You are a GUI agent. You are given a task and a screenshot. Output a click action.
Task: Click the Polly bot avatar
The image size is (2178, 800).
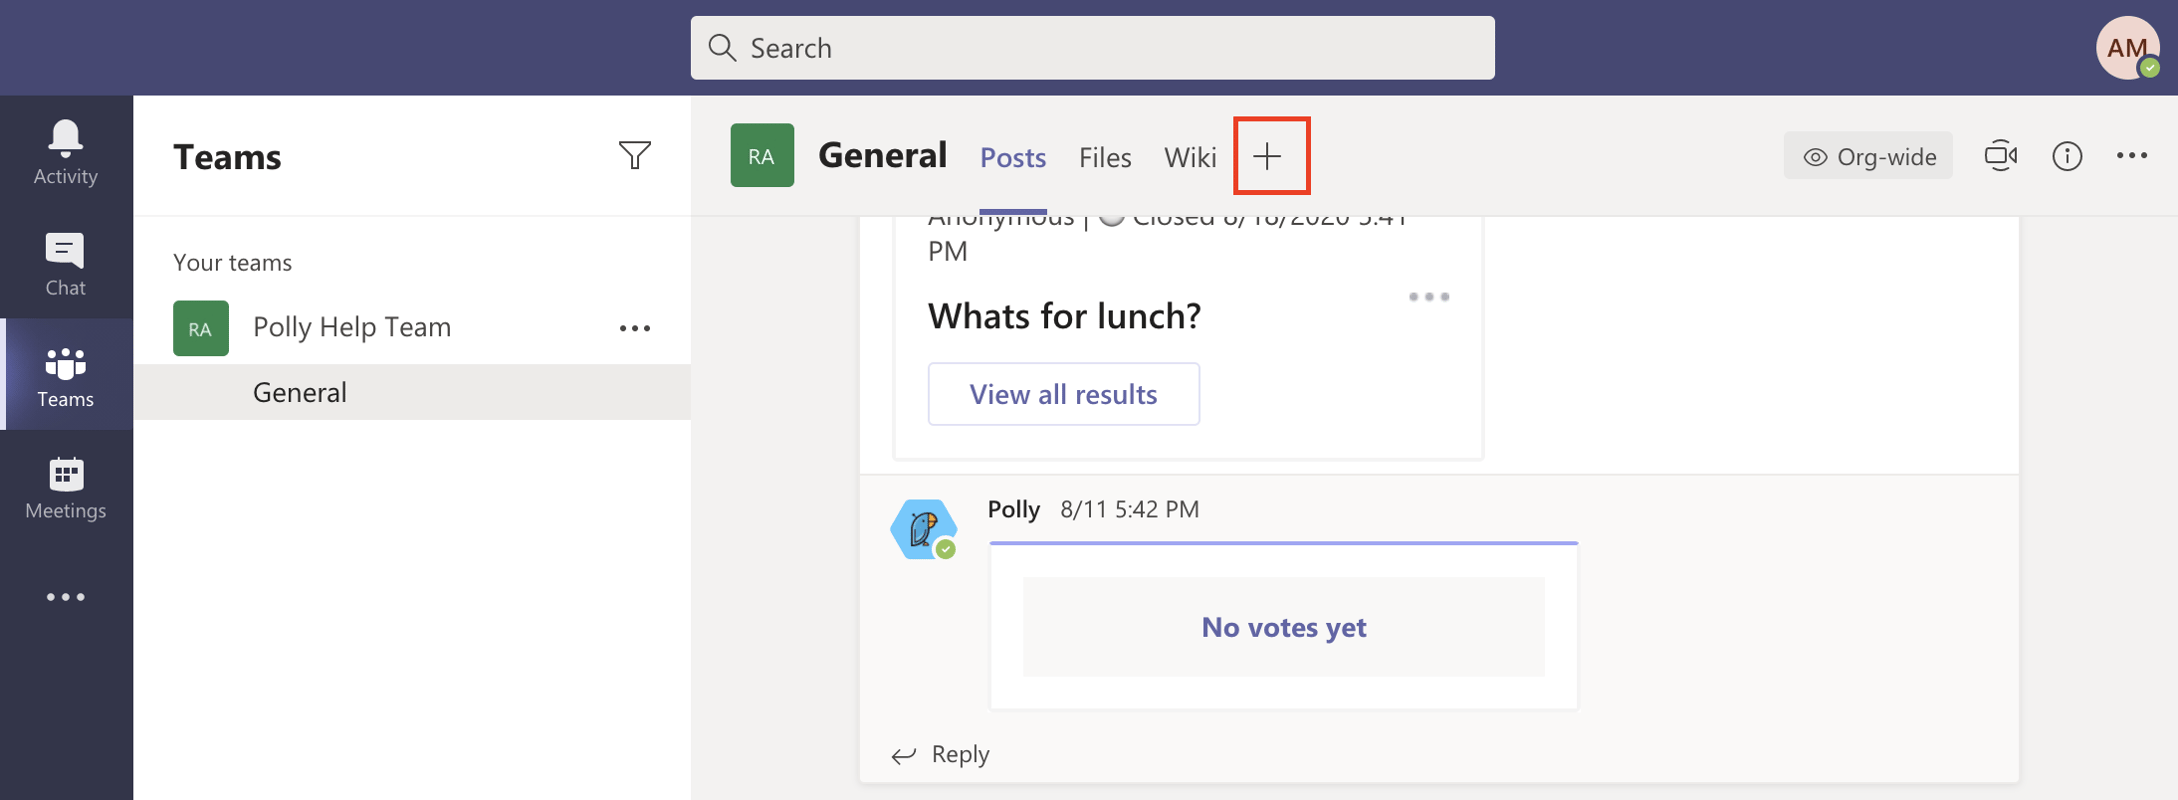pyautogui.click(x=923, y=528)
